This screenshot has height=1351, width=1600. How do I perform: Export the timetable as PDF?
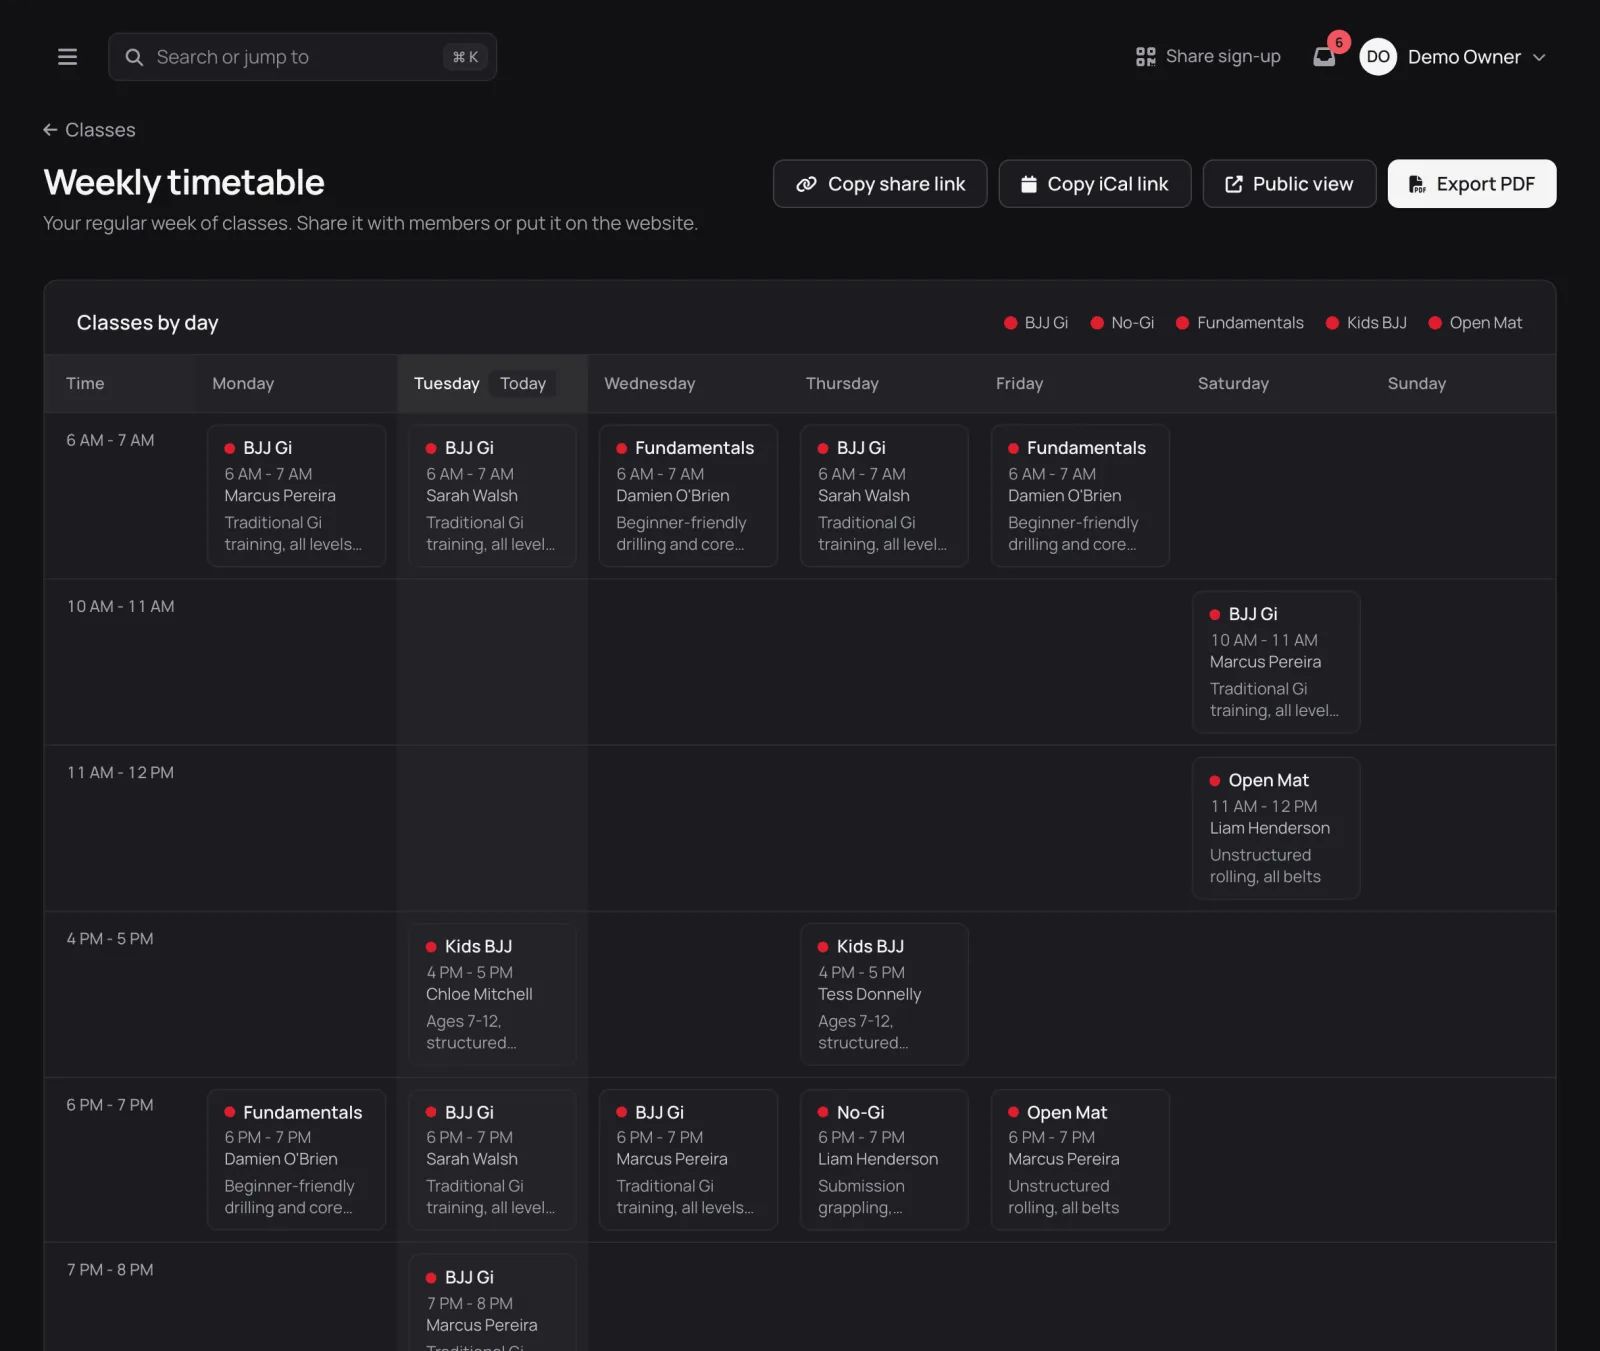point(1472,184)
